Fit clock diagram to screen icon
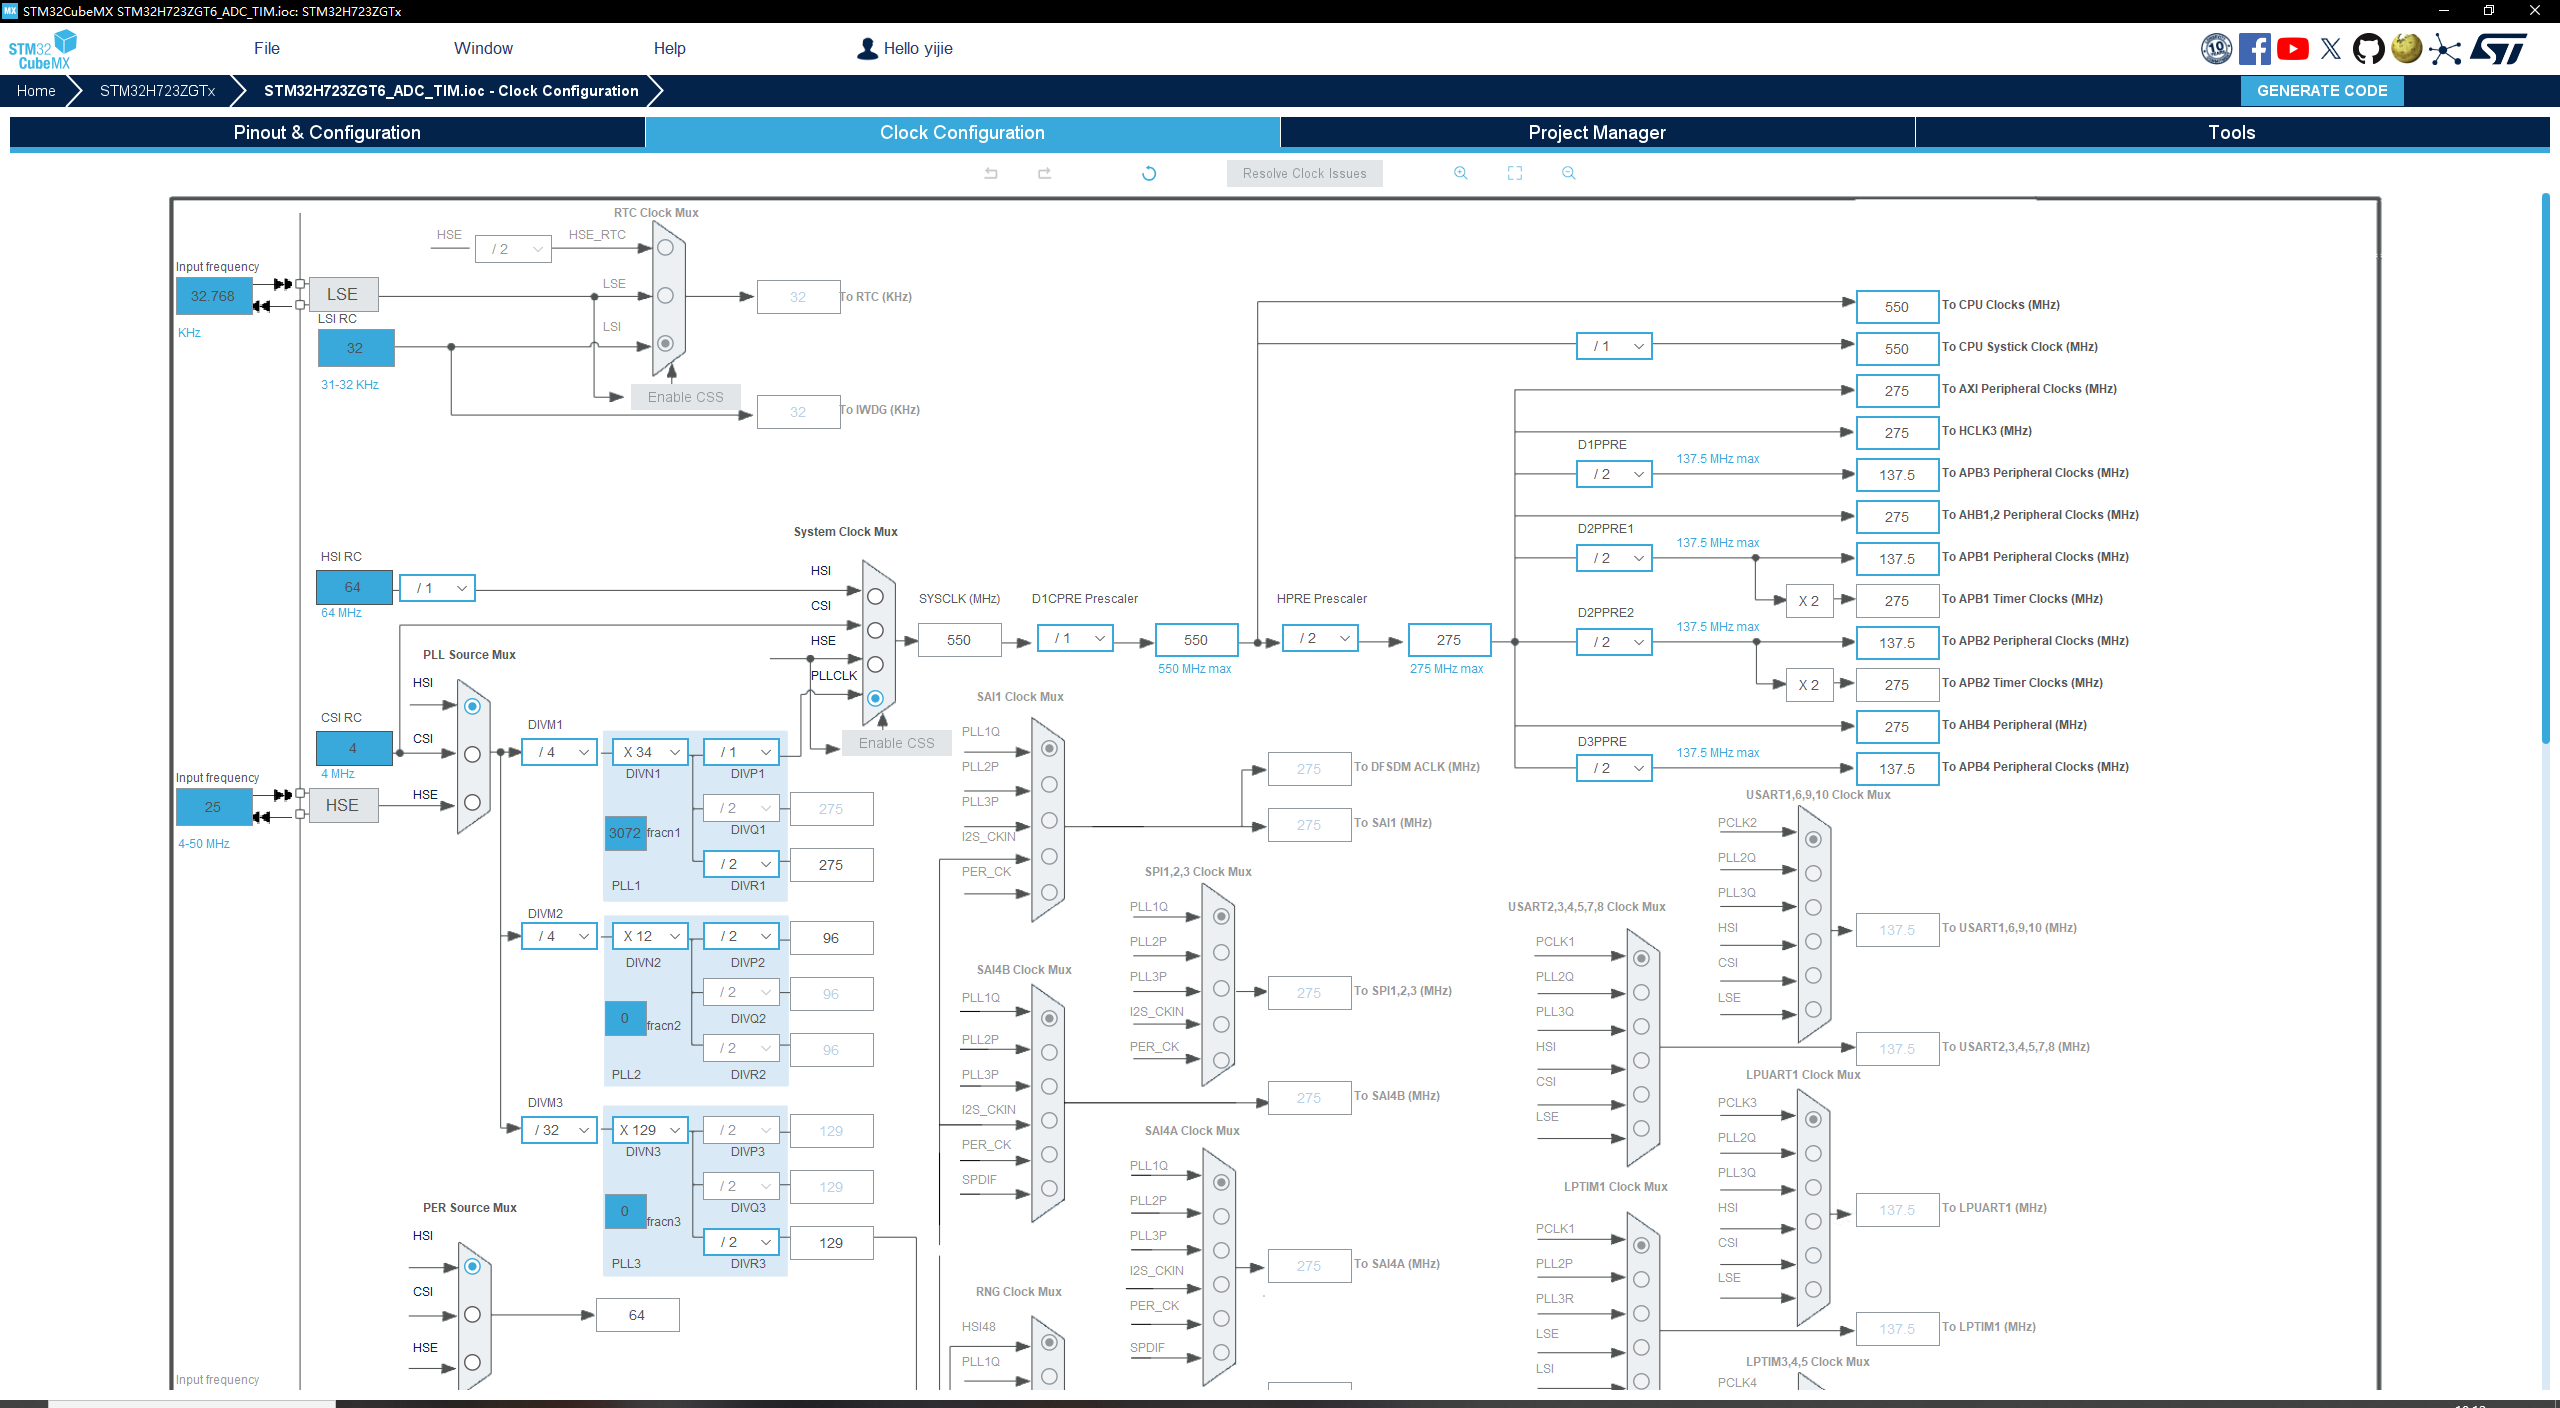Screen dimensions: 2560x1408 (1515, 173)
